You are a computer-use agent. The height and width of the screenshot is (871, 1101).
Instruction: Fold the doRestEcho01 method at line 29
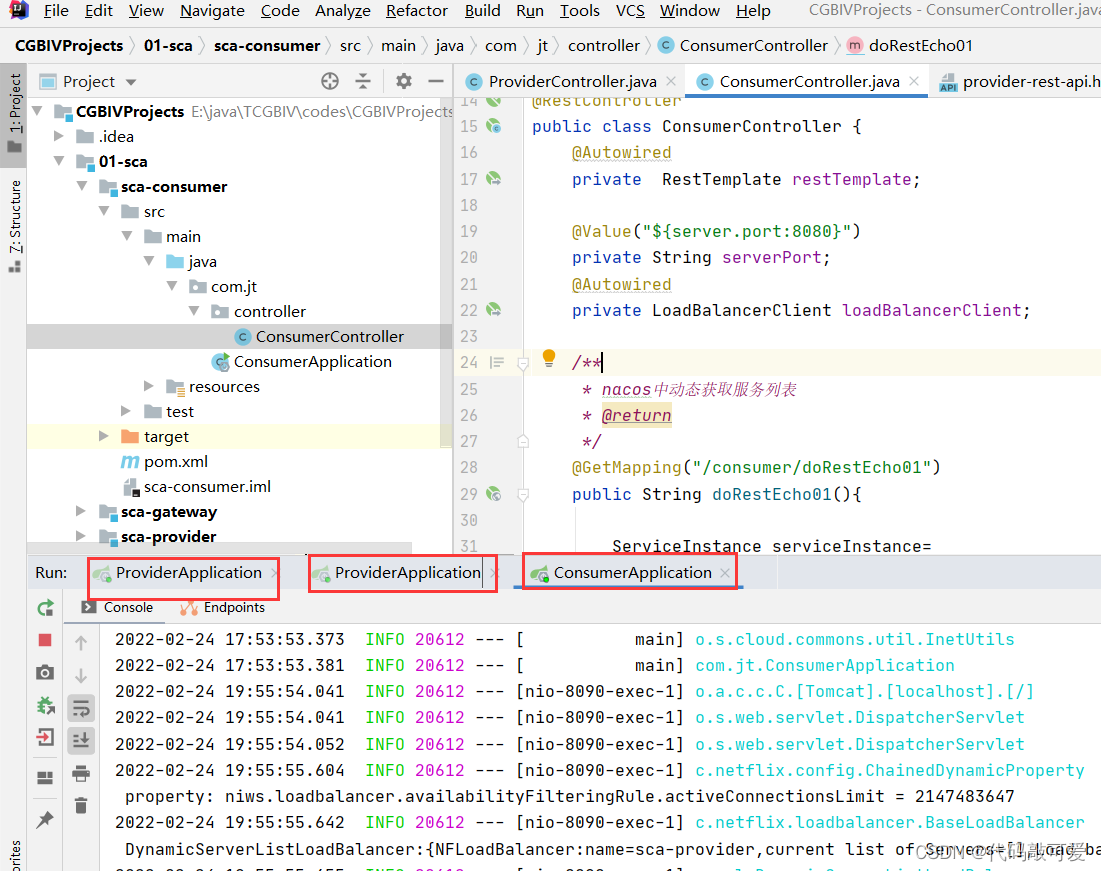(523, 495)
